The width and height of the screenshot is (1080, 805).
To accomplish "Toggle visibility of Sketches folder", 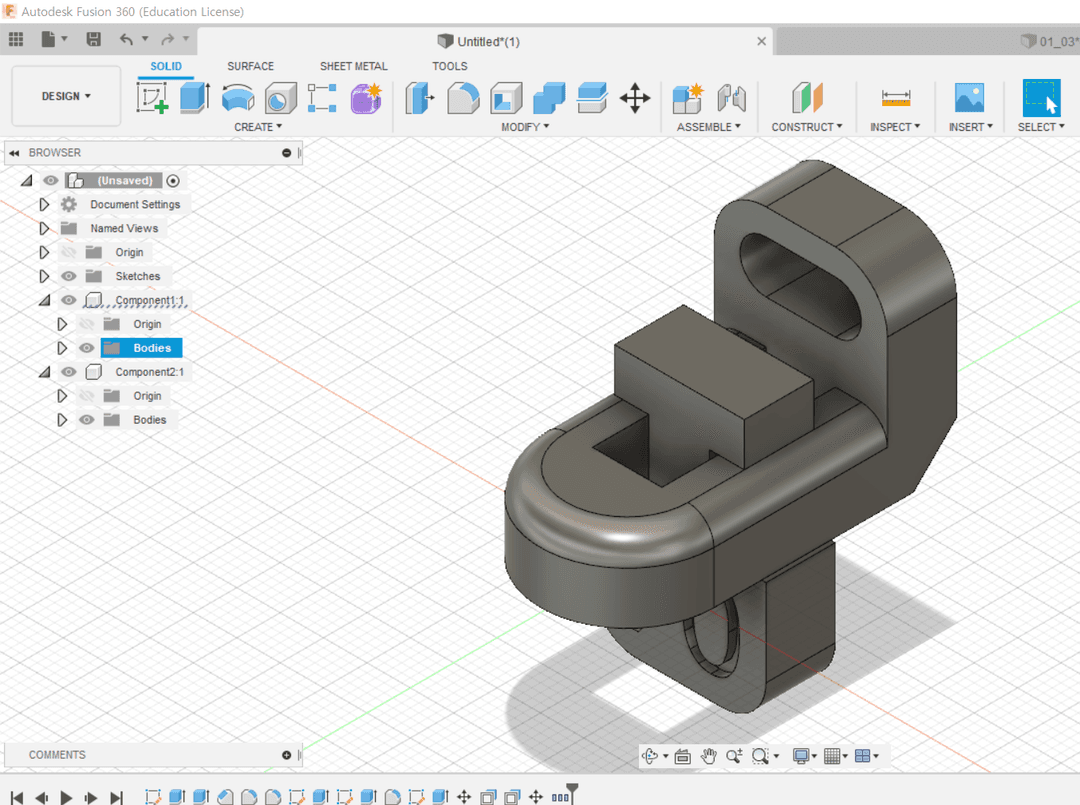I will [x=68, y=276].
